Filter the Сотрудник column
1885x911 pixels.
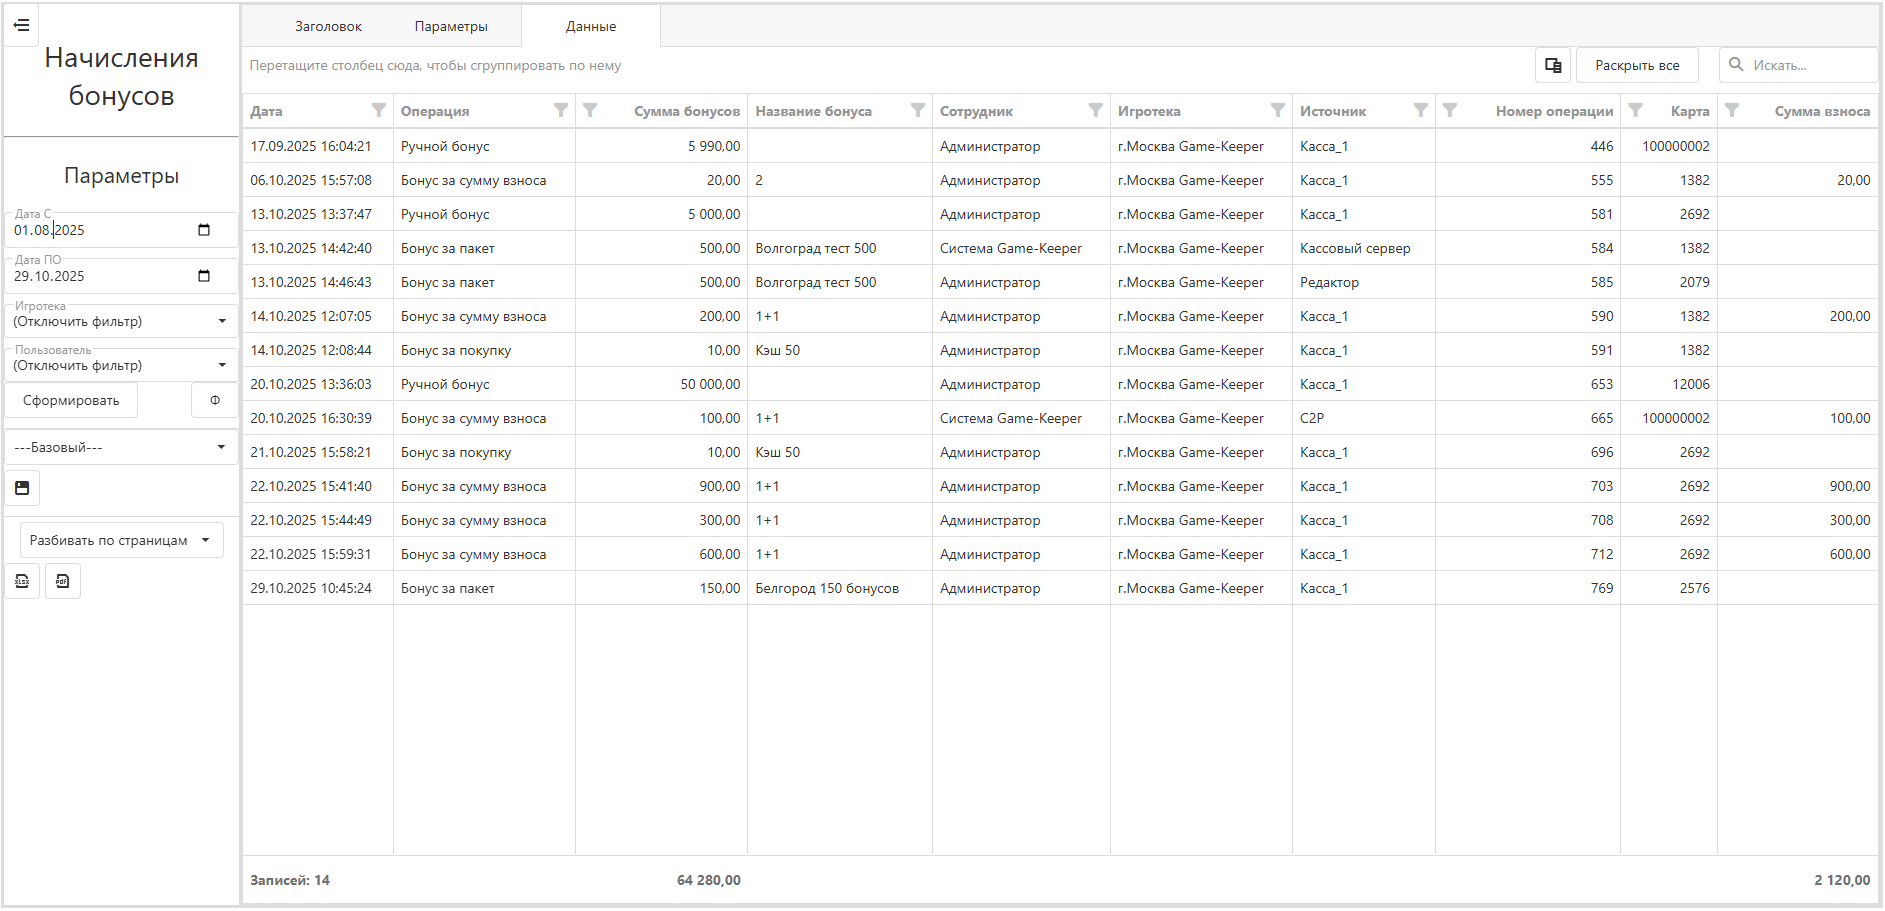coord(1096,110)
